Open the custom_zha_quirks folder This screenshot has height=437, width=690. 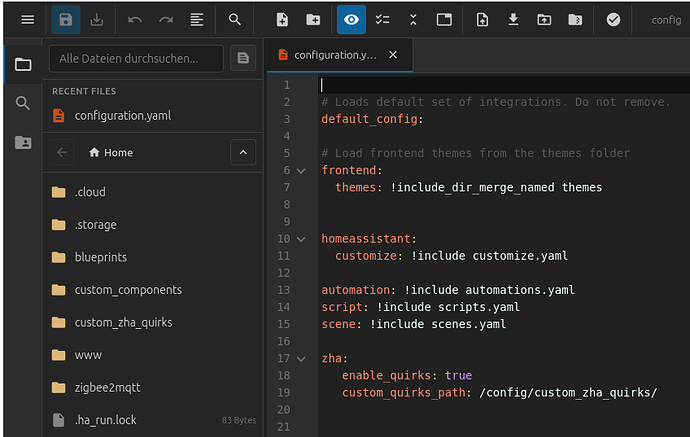pyautogui.click(x=153, y=323)
